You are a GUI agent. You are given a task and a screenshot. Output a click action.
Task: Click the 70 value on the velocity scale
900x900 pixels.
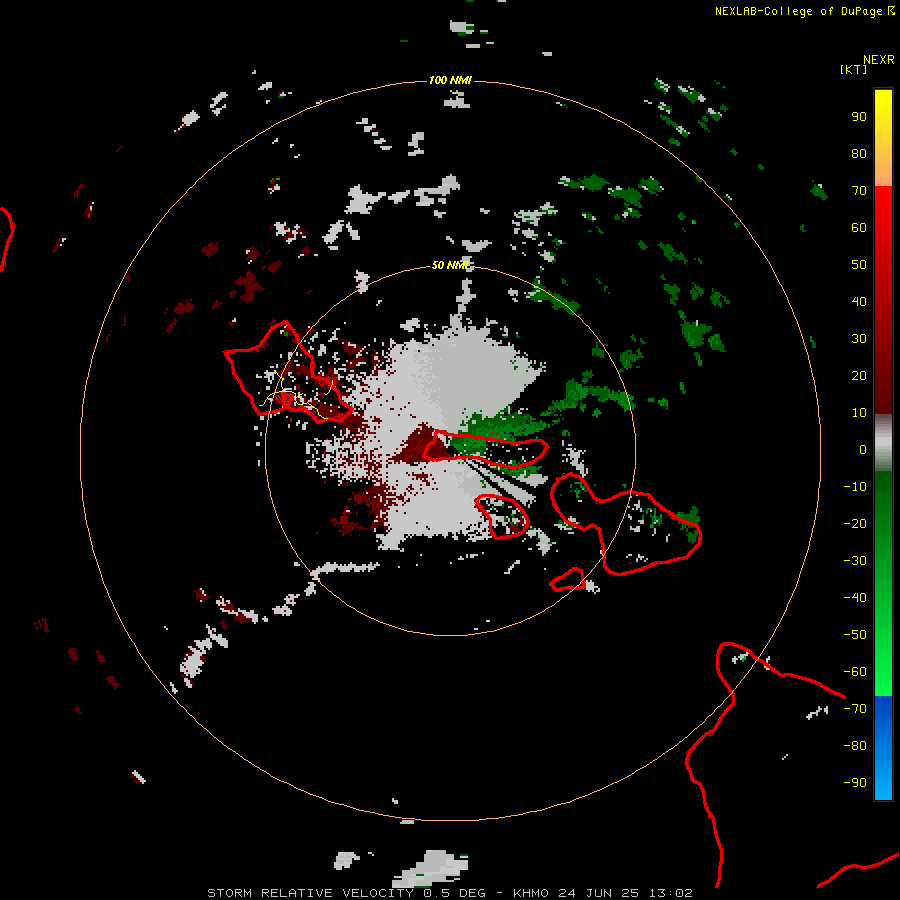(x=859, y=191)
